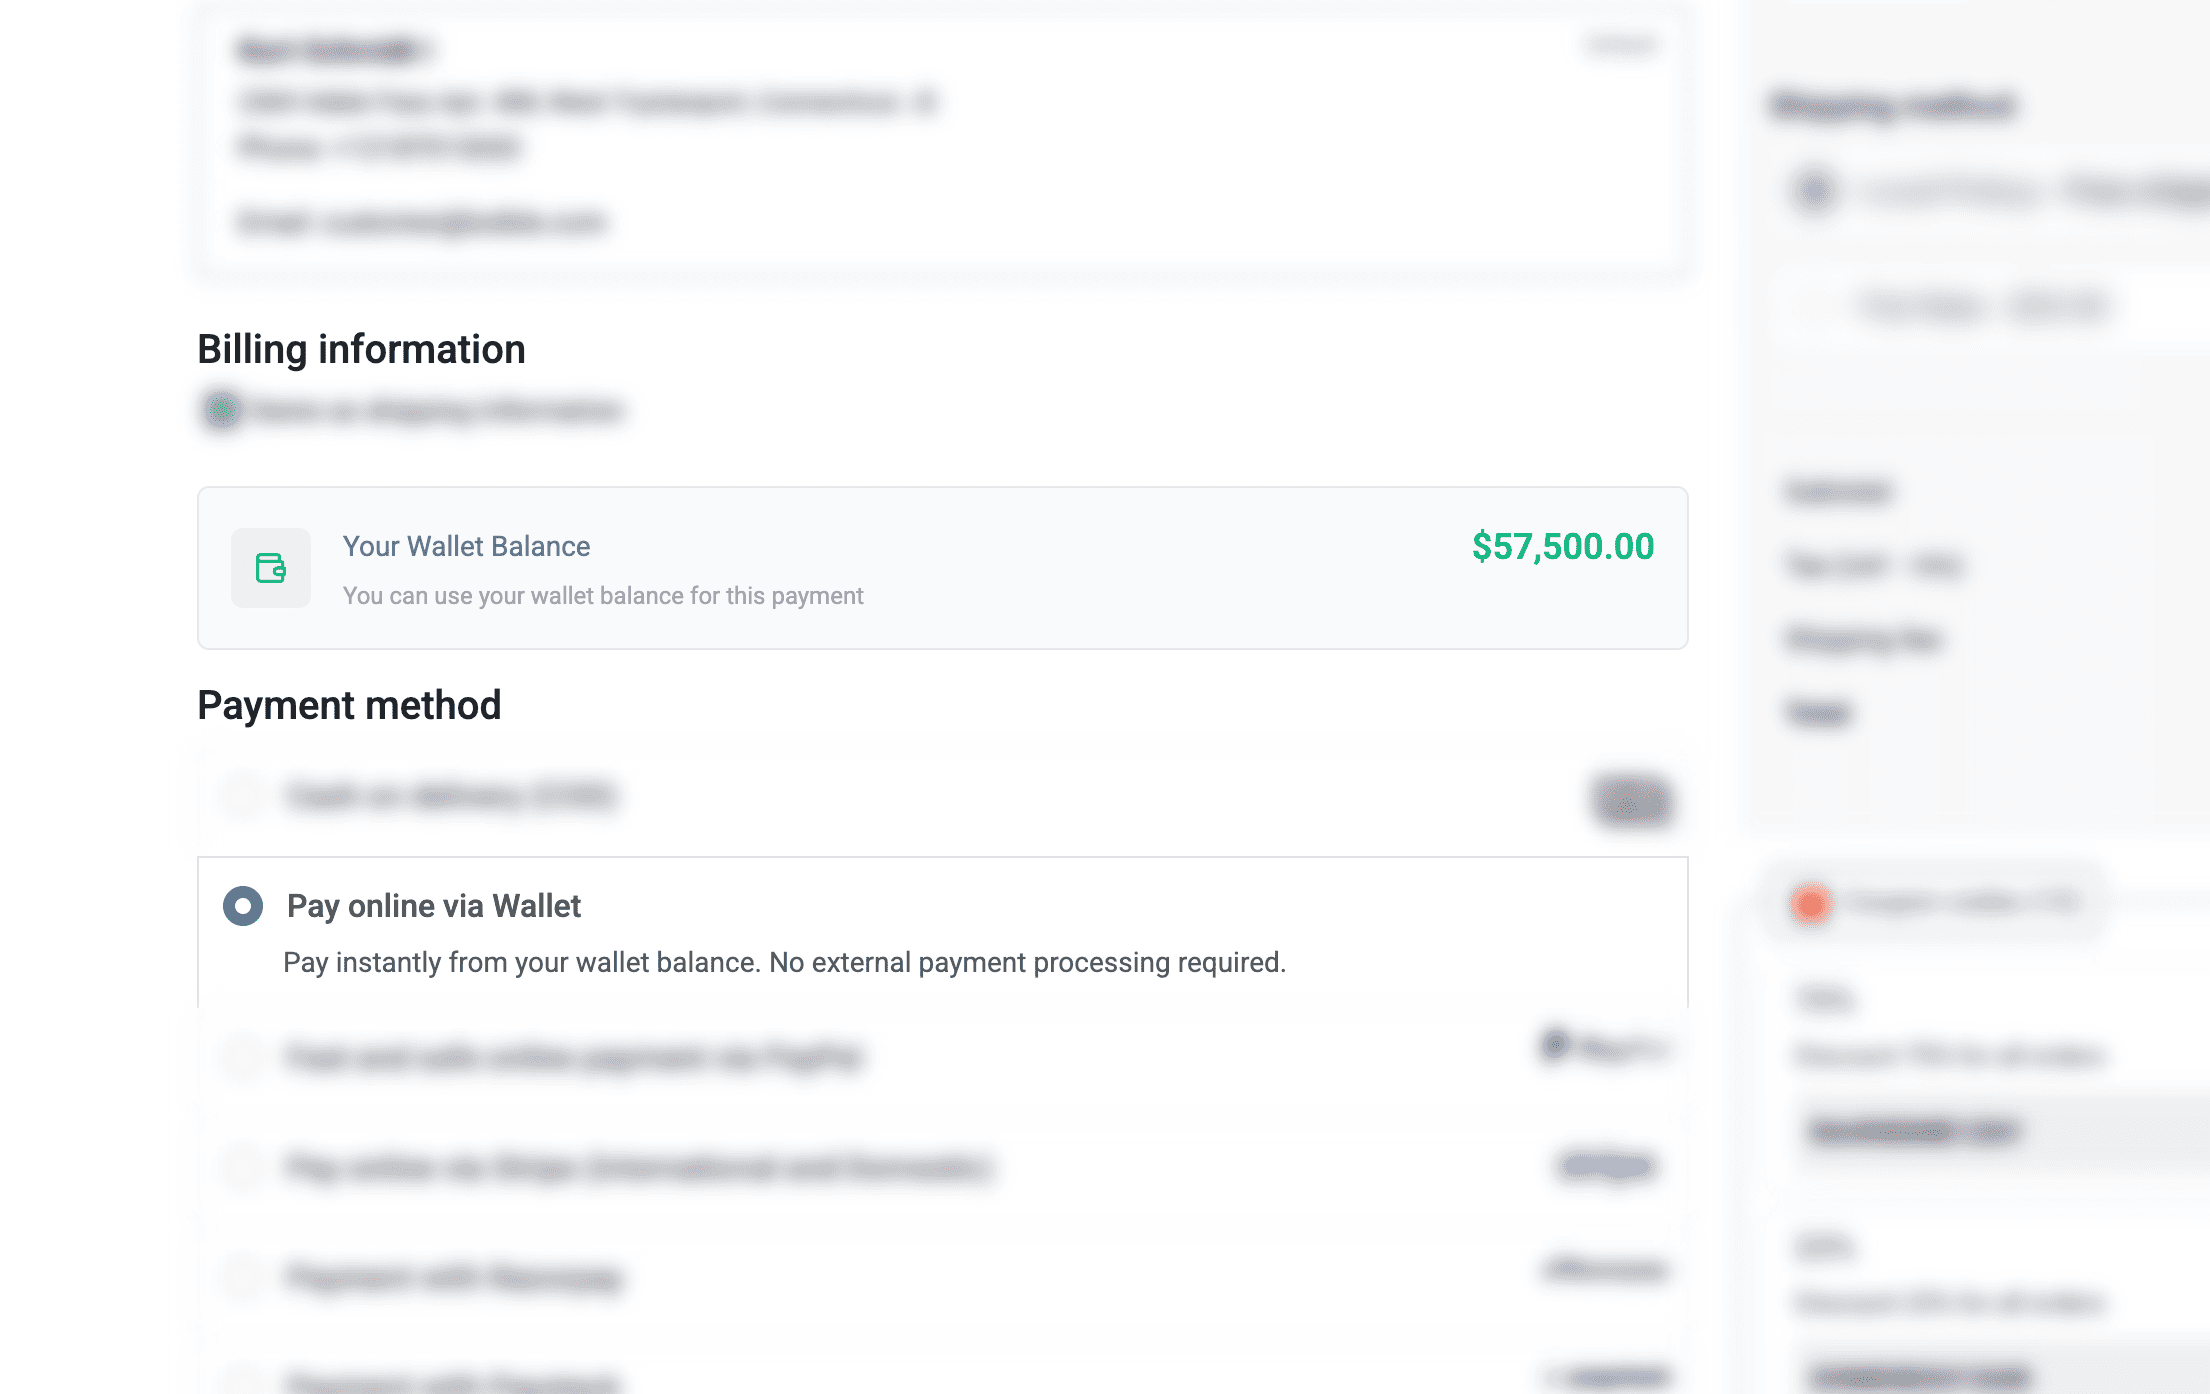Viewport: 2210px width, 1394px height.
Task: Open the wallet balance details card
Action: tap(943, 568)
